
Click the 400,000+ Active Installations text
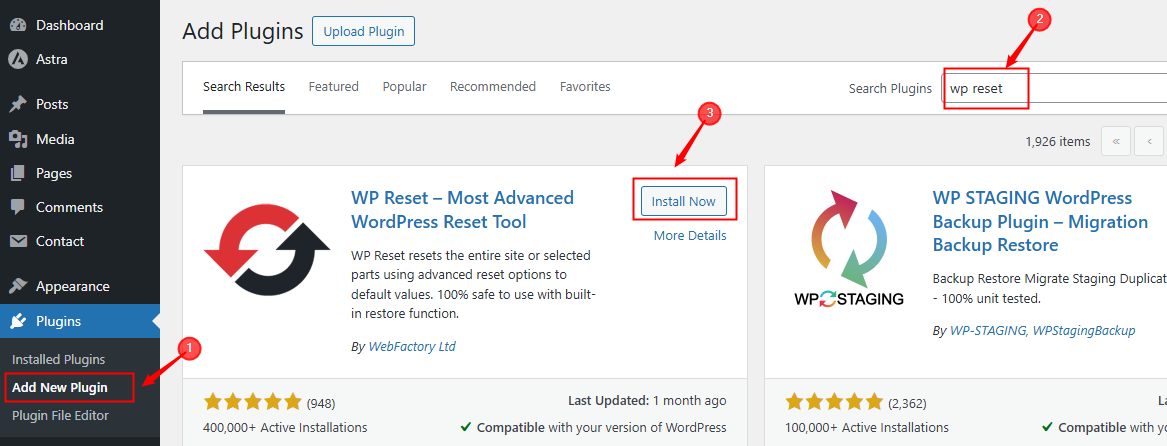[x=285, y=427]
